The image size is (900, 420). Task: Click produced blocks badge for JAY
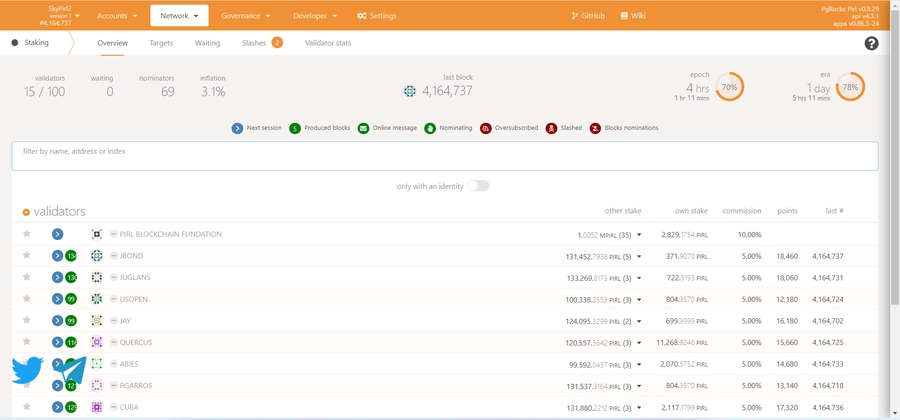[71, 321]
